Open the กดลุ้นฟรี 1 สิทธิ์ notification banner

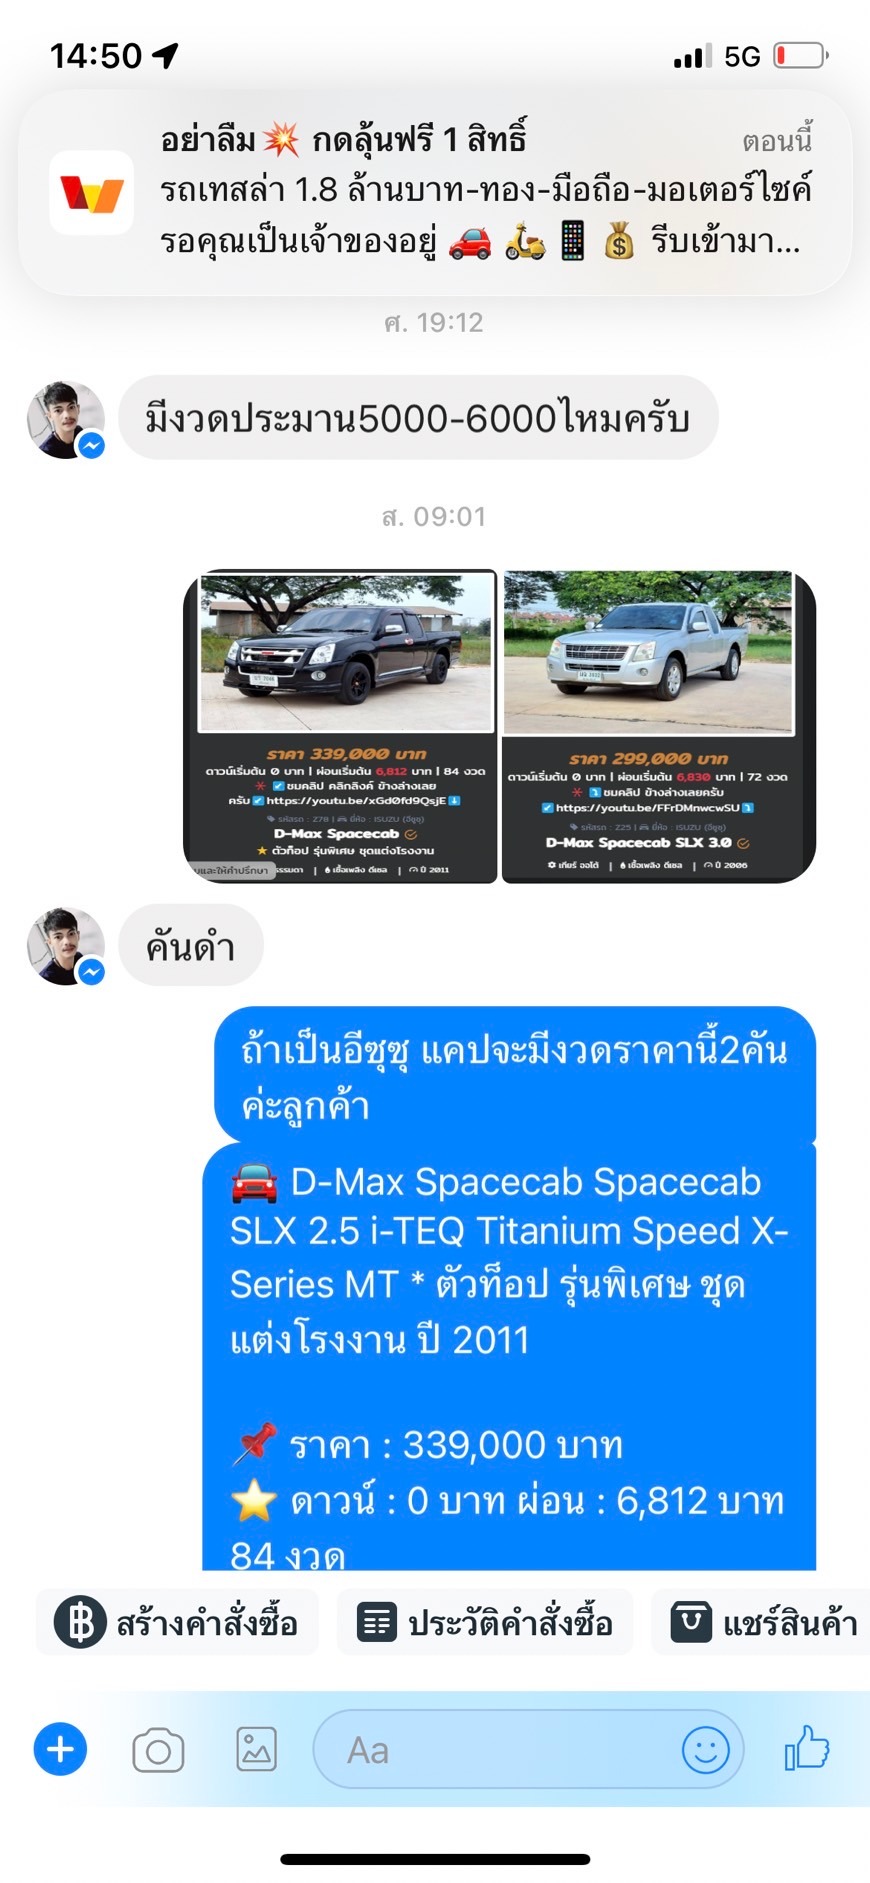pyautogui.click(x=435, y=192)
